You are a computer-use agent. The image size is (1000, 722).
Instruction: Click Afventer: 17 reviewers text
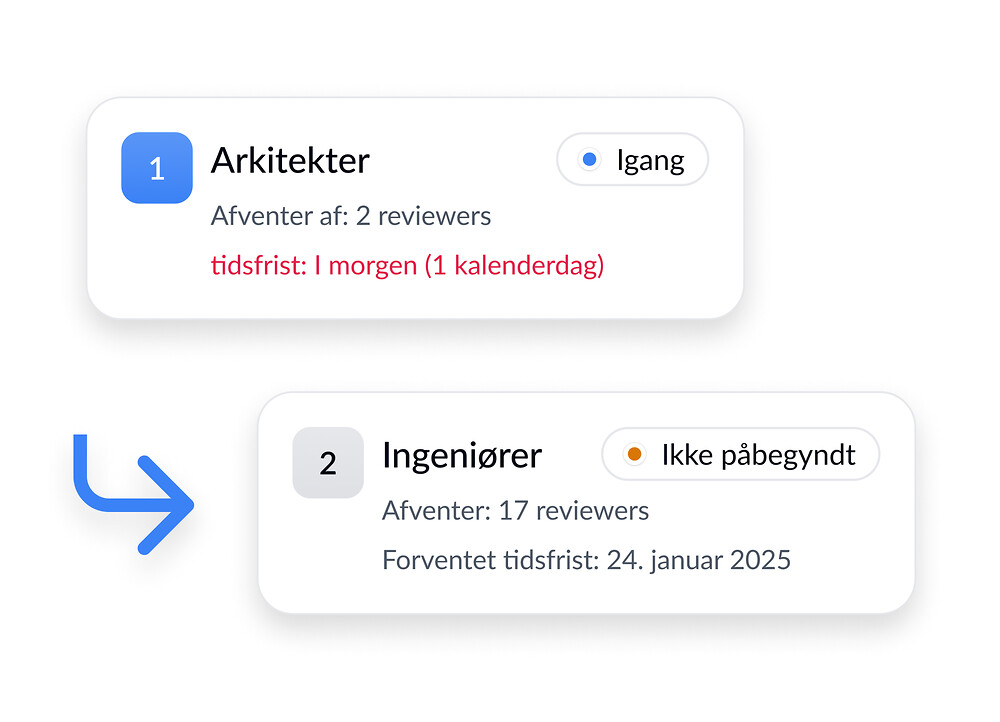click(x=515, y=511)
